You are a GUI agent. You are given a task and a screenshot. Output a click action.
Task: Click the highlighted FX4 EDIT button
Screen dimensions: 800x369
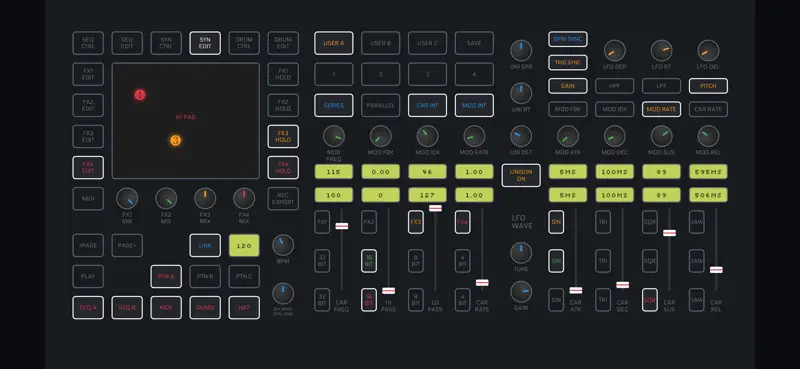pyautogui.click(x=88, y=167)
